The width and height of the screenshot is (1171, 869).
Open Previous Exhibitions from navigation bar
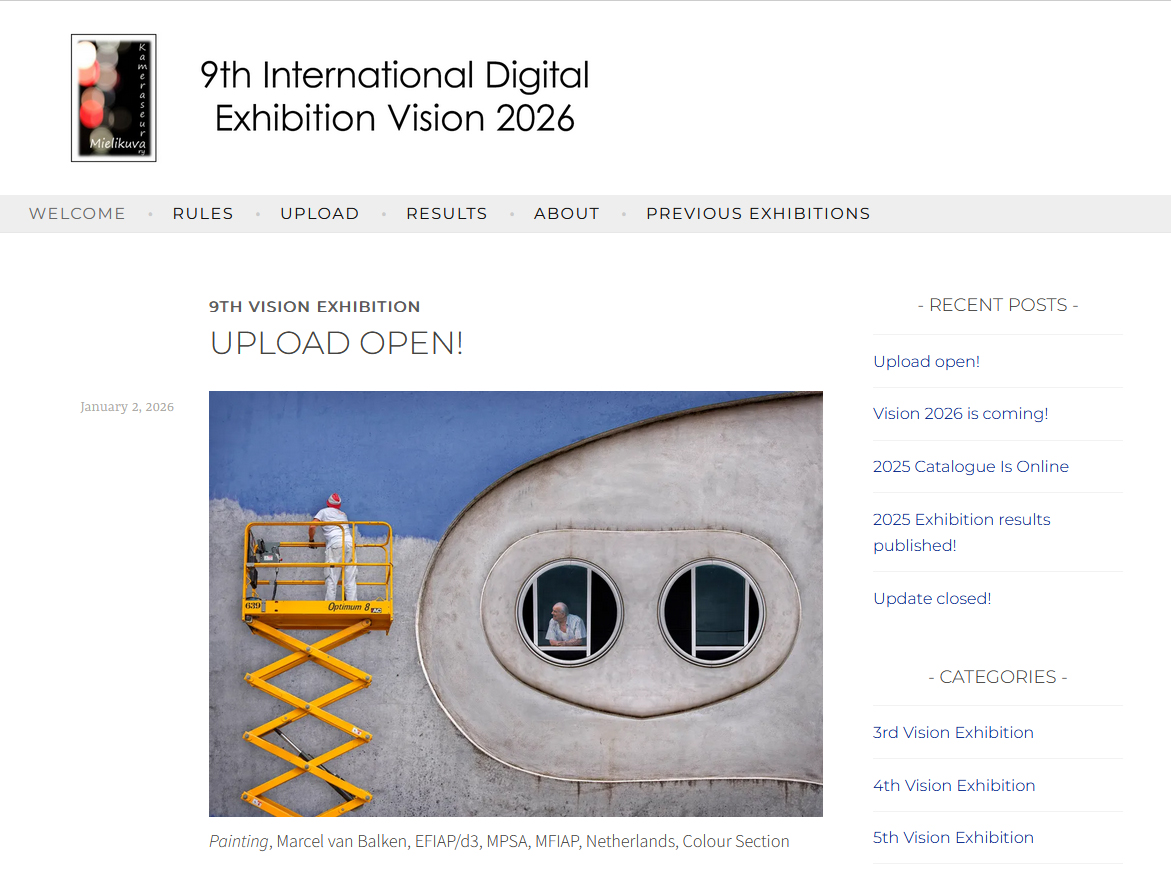coord(757,214)
